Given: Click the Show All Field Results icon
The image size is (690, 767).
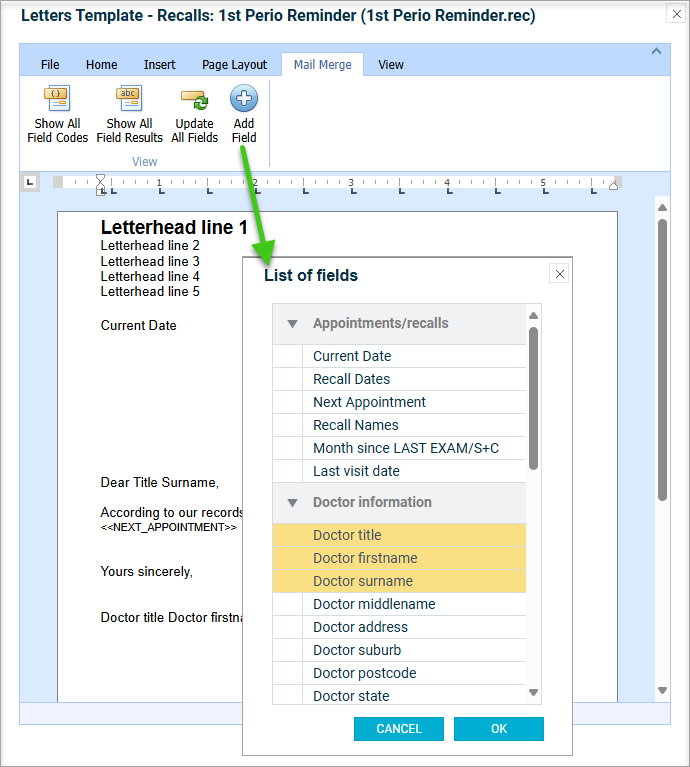Looking at the screenshot, I should (x=129, y=98).
